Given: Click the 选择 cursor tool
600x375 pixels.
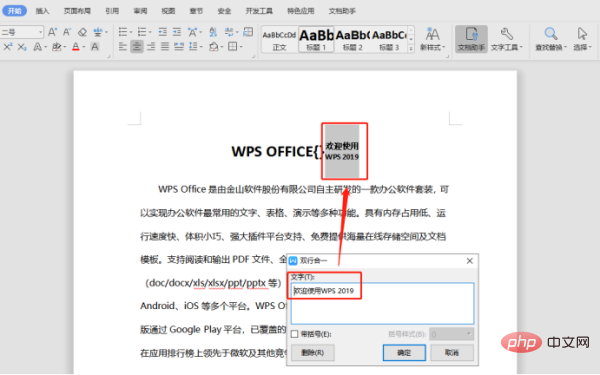Looking at the screenshot, I should click(x=582, y=39).
